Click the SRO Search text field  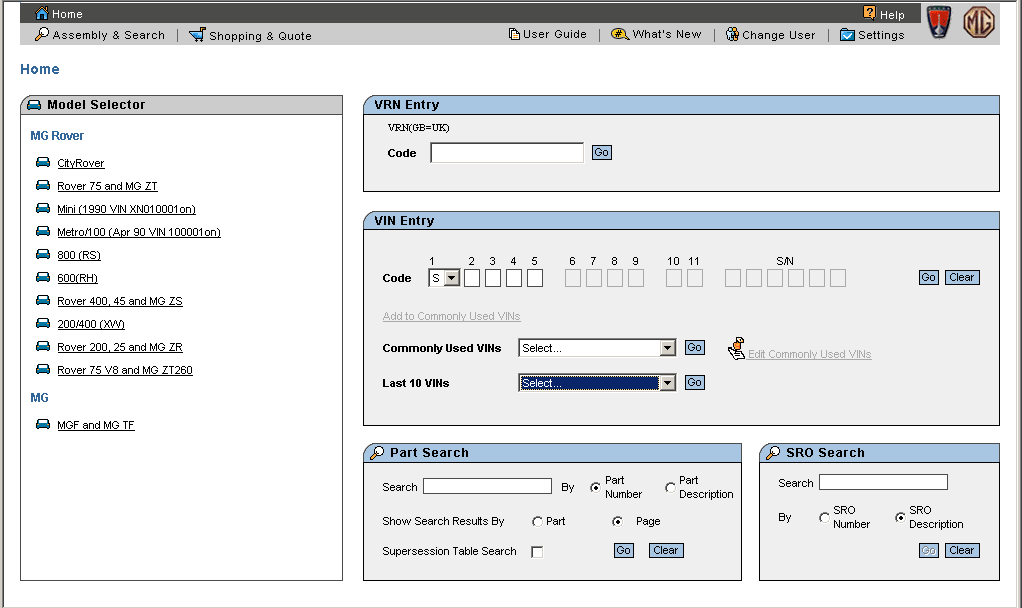(x=883, y=482)
